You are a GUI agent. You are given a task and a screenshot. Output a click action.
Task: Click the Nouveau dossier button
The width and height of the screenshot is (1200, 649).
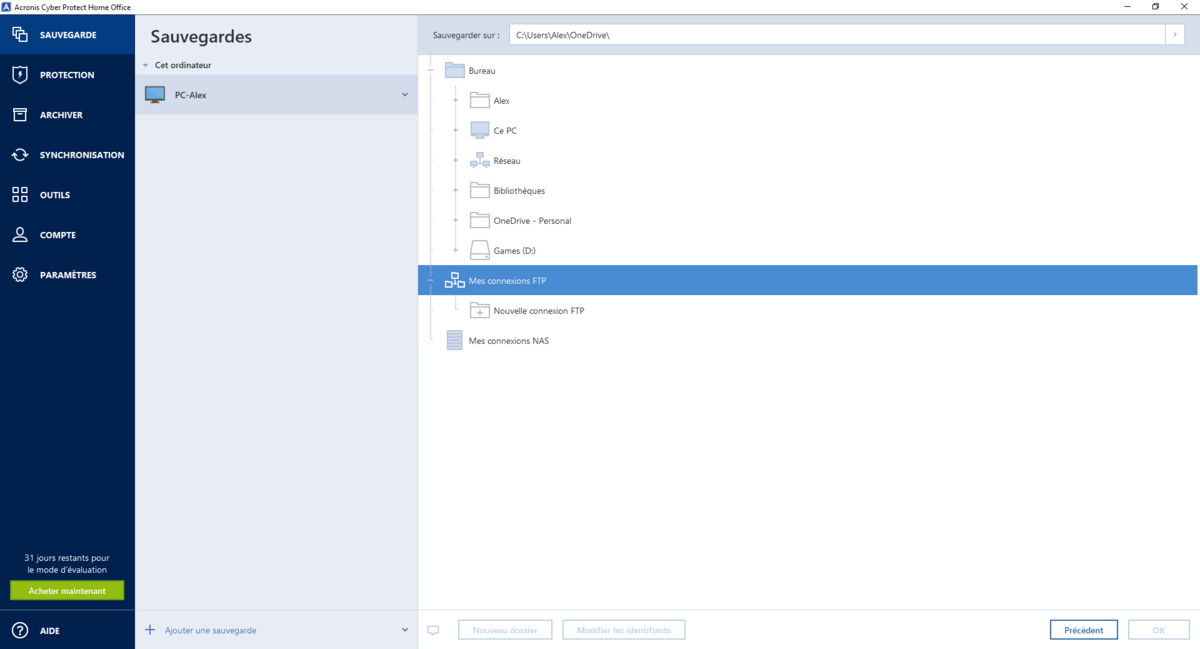point(505,630)
